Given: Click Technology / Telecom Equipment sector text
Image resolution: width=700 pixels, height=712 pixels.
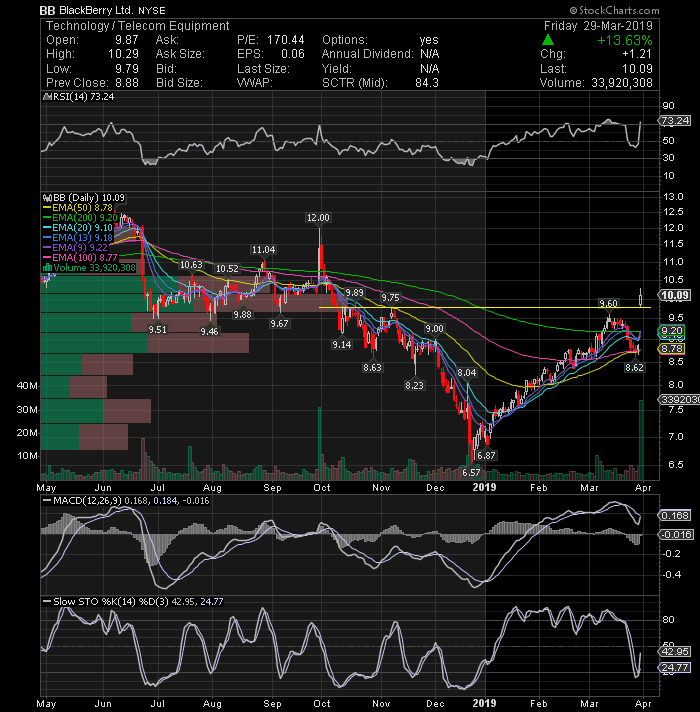Looking at the screenshot, I should coord(137,26).
